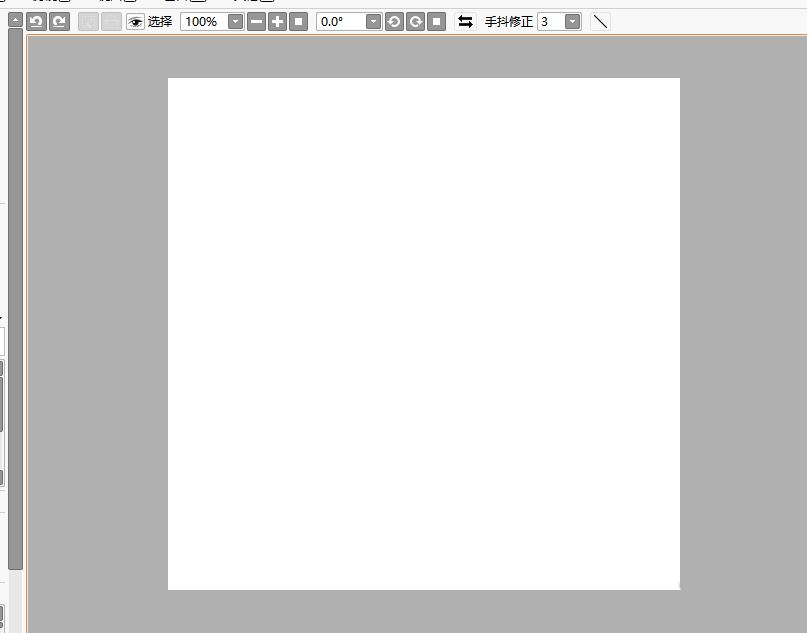Open the zoom percentage dropdown
This screenshot has height=633, width=807.
point(235,22)
